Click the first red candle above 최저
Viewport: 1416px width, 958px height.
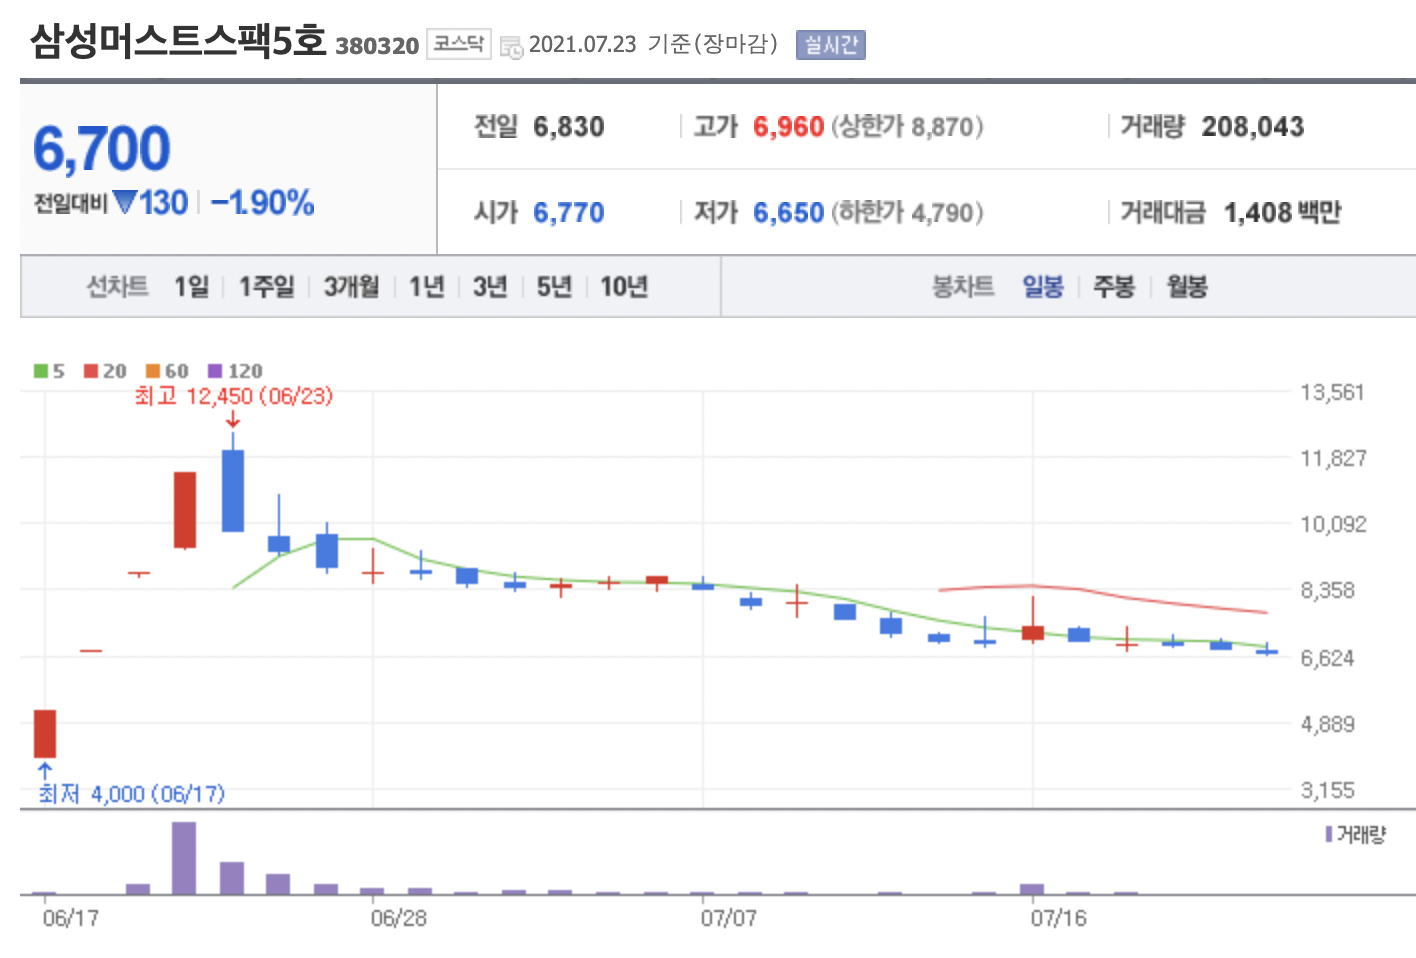tap(45, 733)
